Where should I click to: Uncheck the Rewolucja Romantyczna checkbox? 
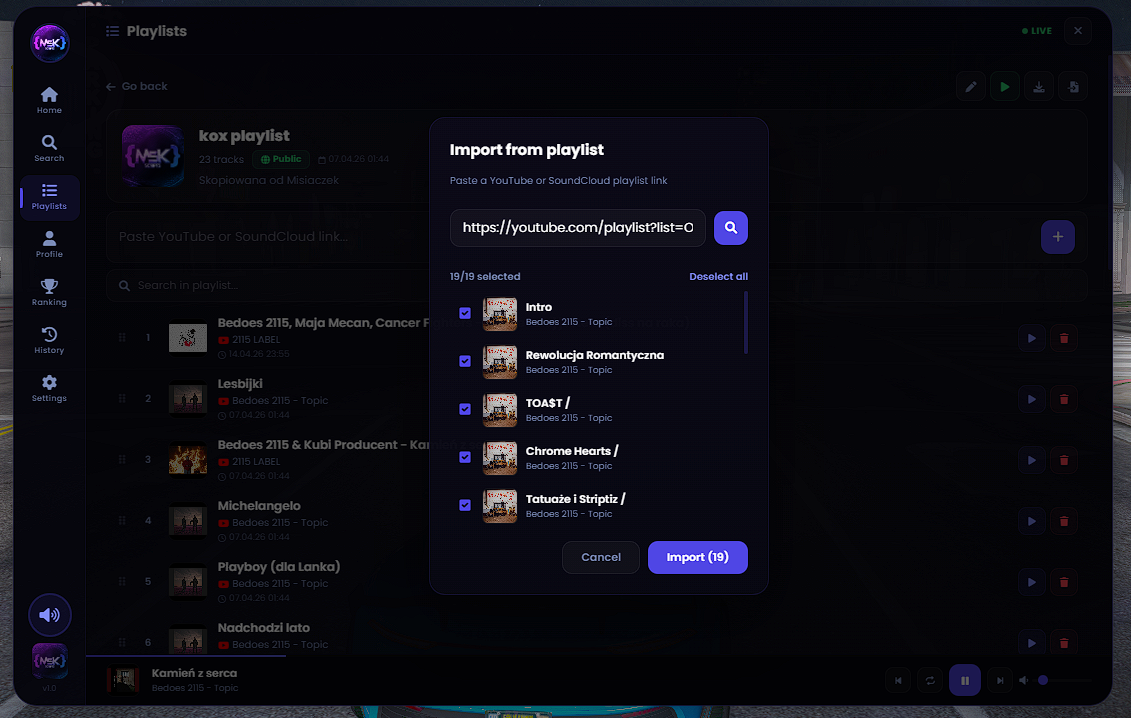point(465,361)
